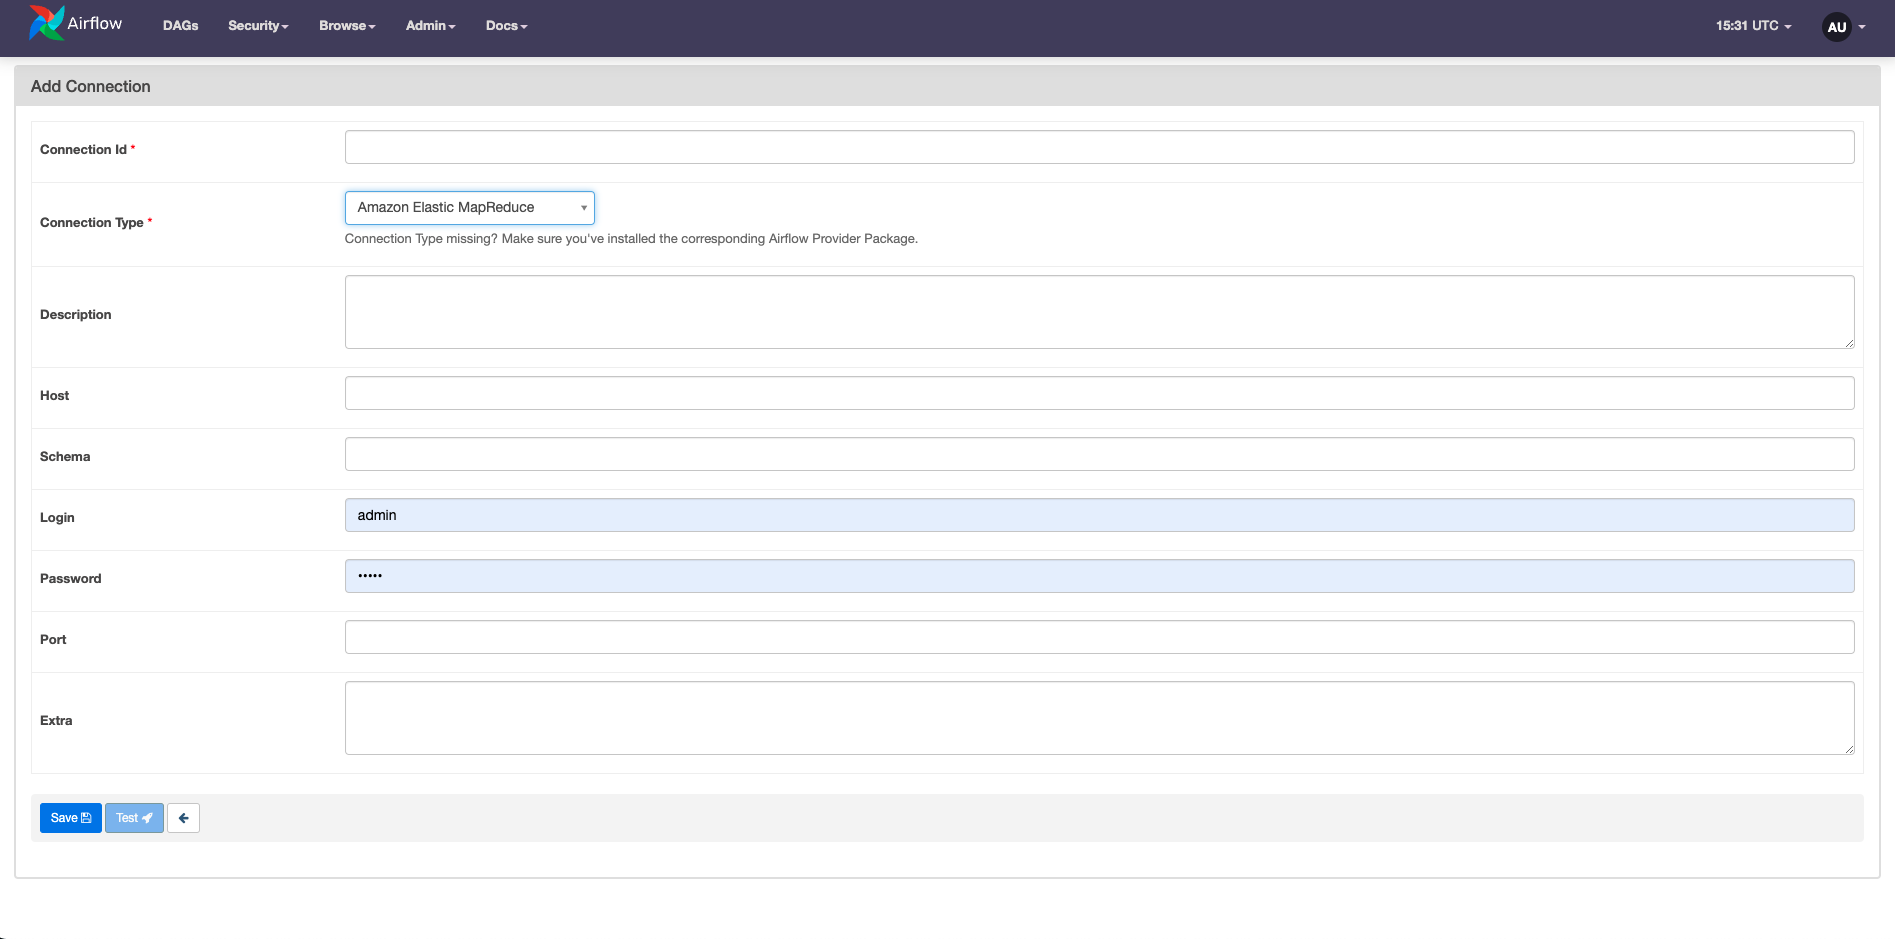1895x939 pixels.
Task: Open the AU user avatar menu
Action: 1836,27
